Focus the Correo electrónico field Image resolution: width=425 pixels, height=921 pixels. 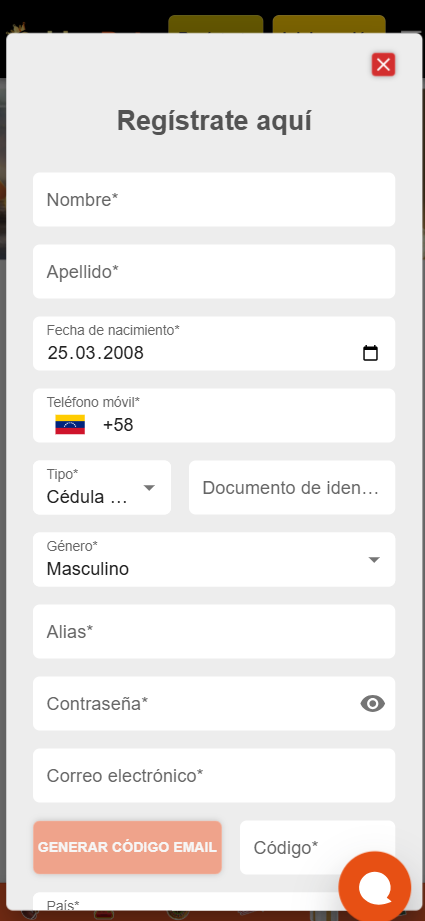pyautogui.click(x=214, y=775)
